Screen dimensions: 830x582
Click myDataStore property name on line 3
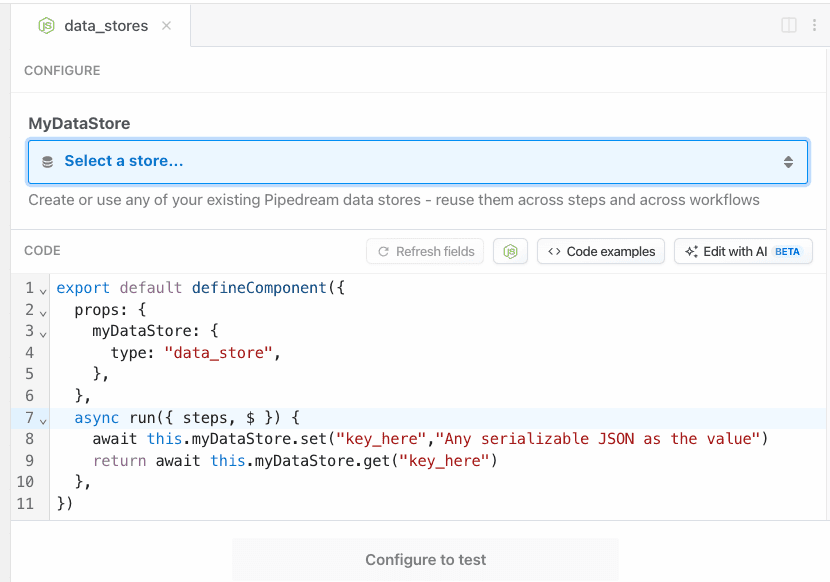tap(142, 331)
